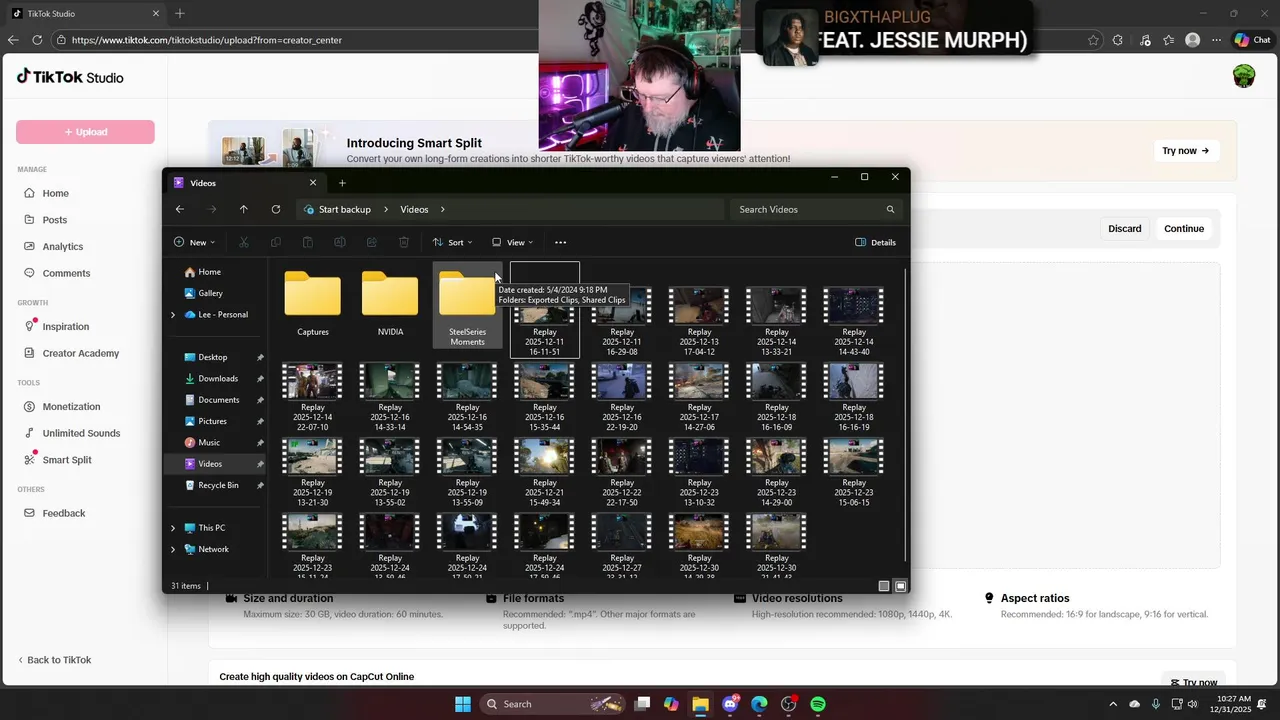This screenshot has height=720, width=1280.
Task: Open the View dropdown menu
Action: (x=512, y=242)
